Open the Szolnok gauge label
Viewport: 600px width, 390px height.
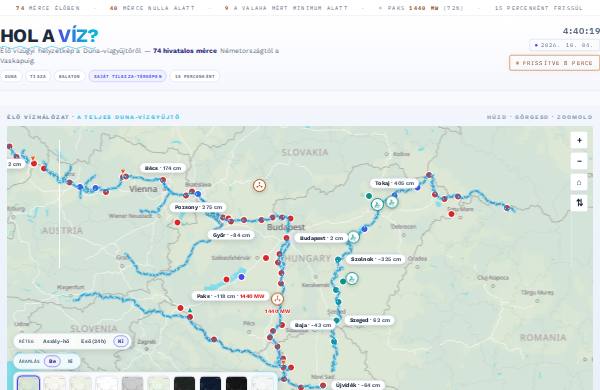(x=376, y=259)
